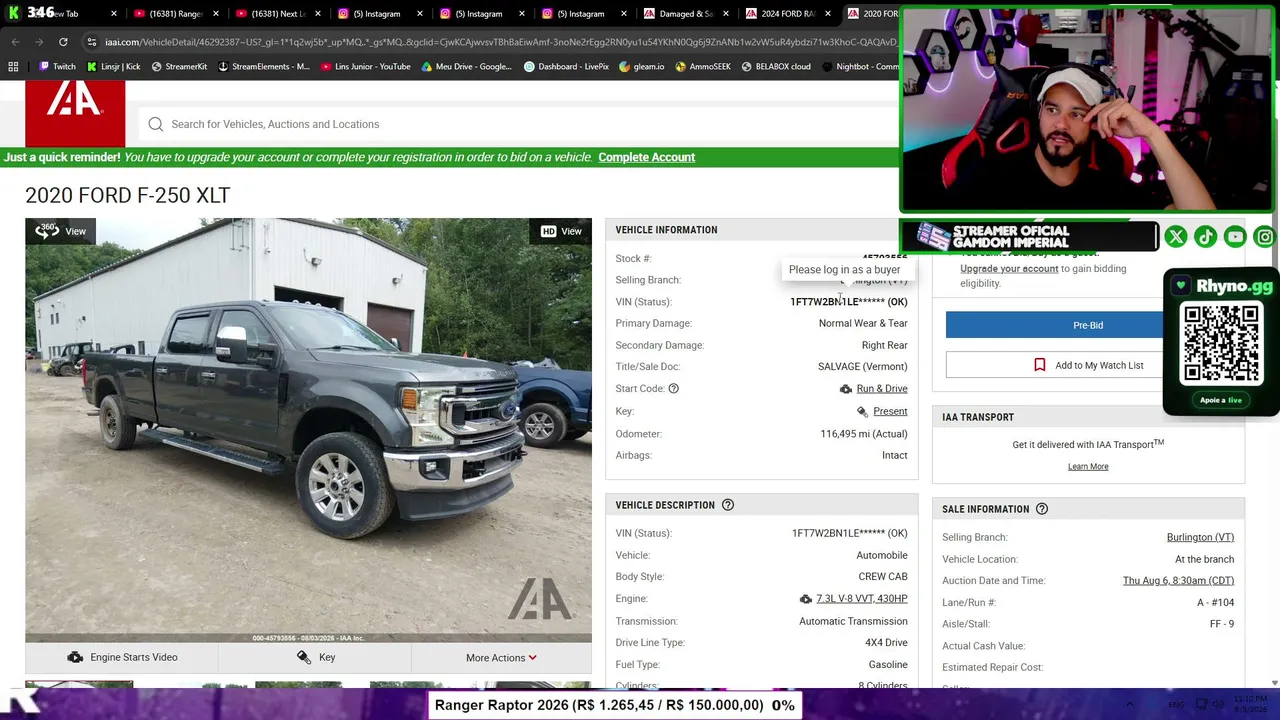Open the StreamElements bookmark
Viewport: 1280px width, 720px height.
coord(263,67)
